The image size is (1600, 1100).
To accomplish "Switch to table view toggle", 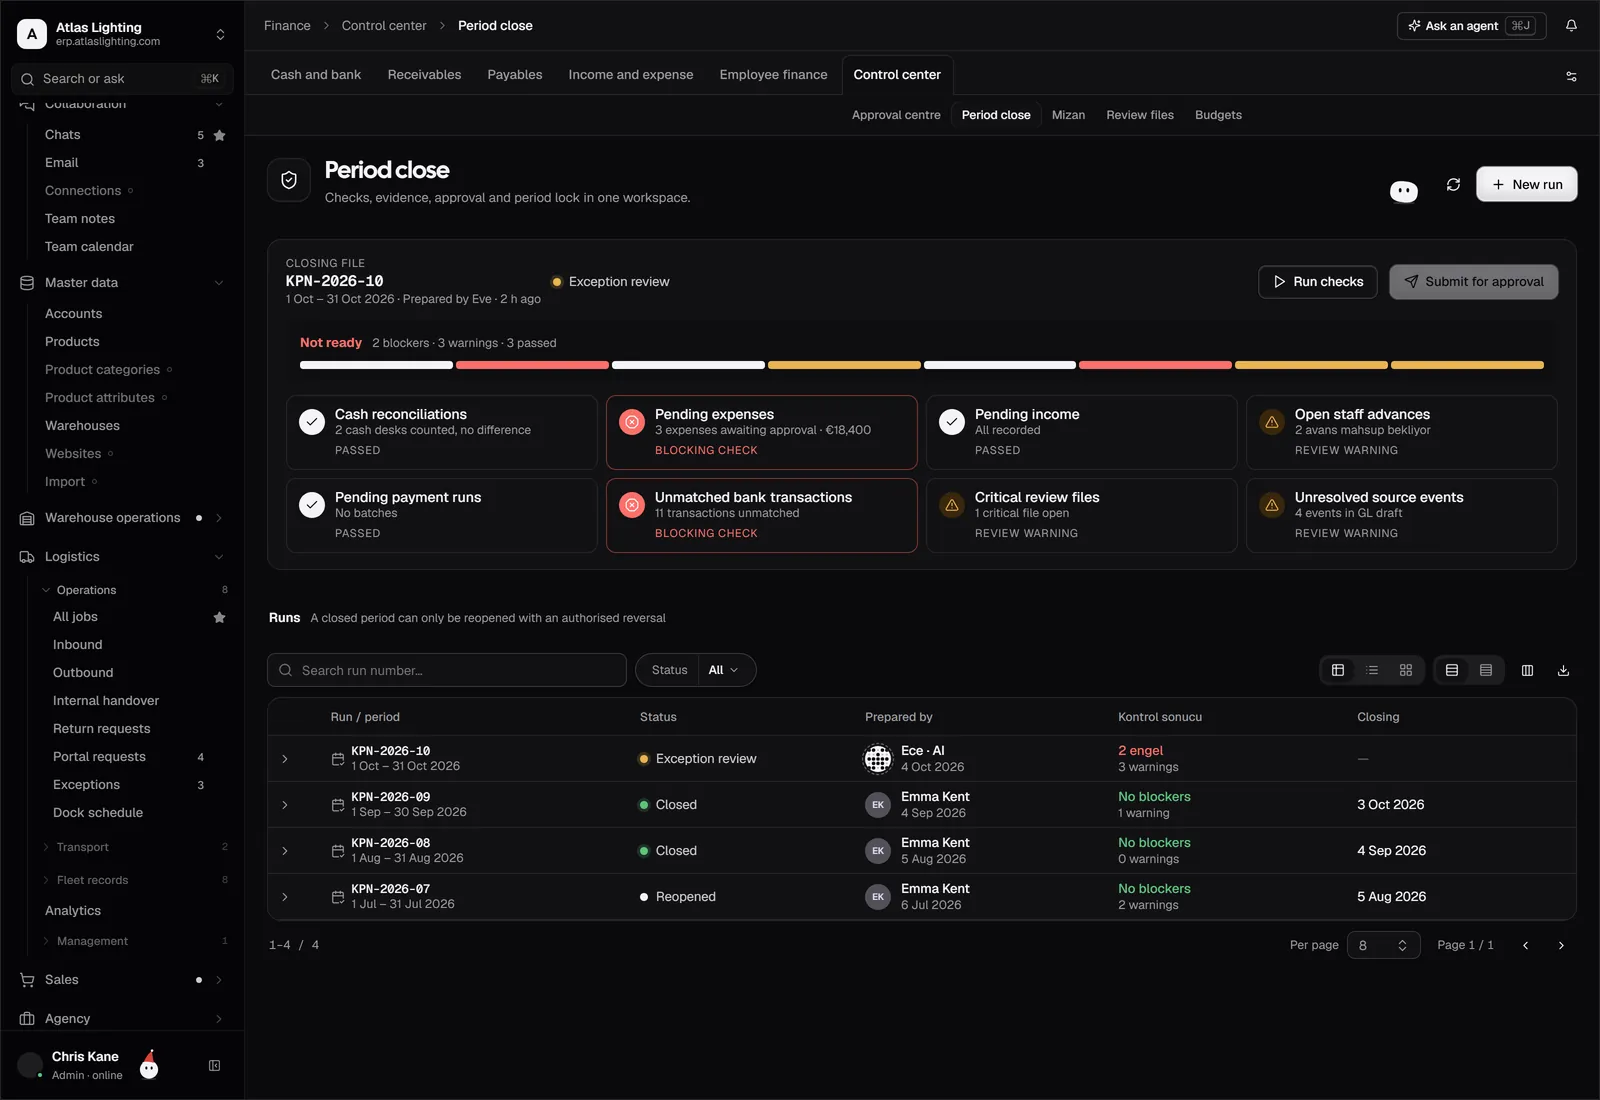I will 1338,670.
